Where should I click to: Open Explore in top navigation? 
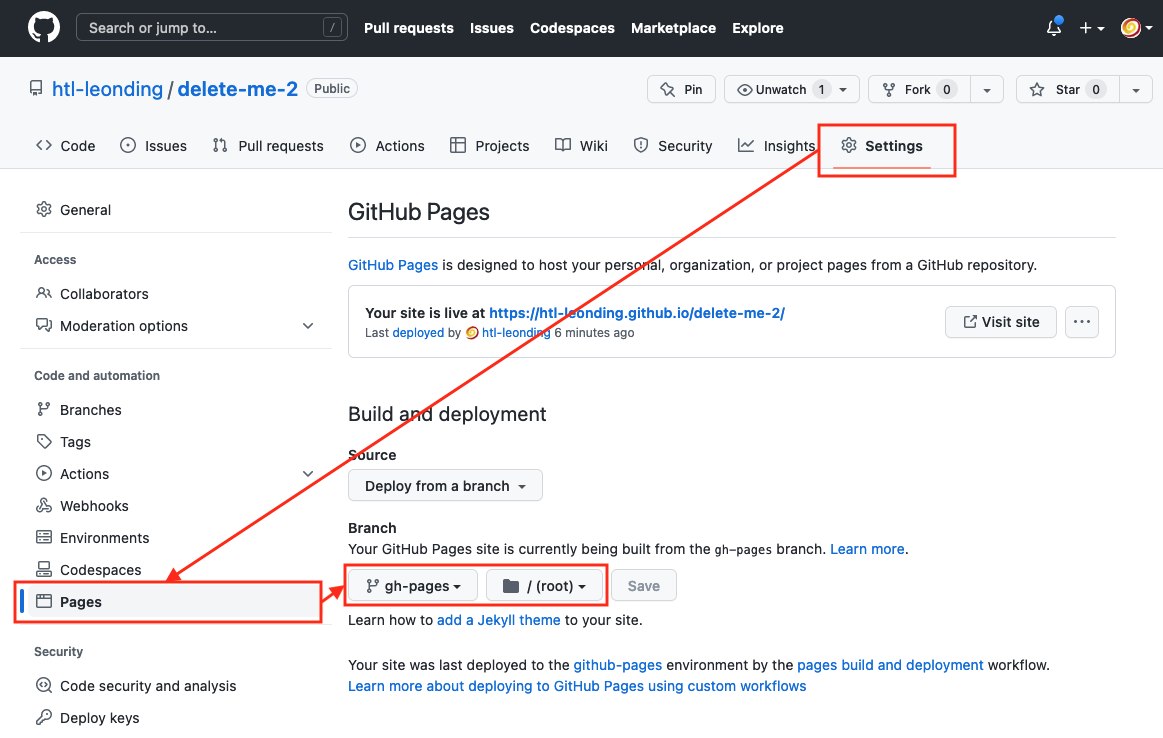(x=757, y=28)
